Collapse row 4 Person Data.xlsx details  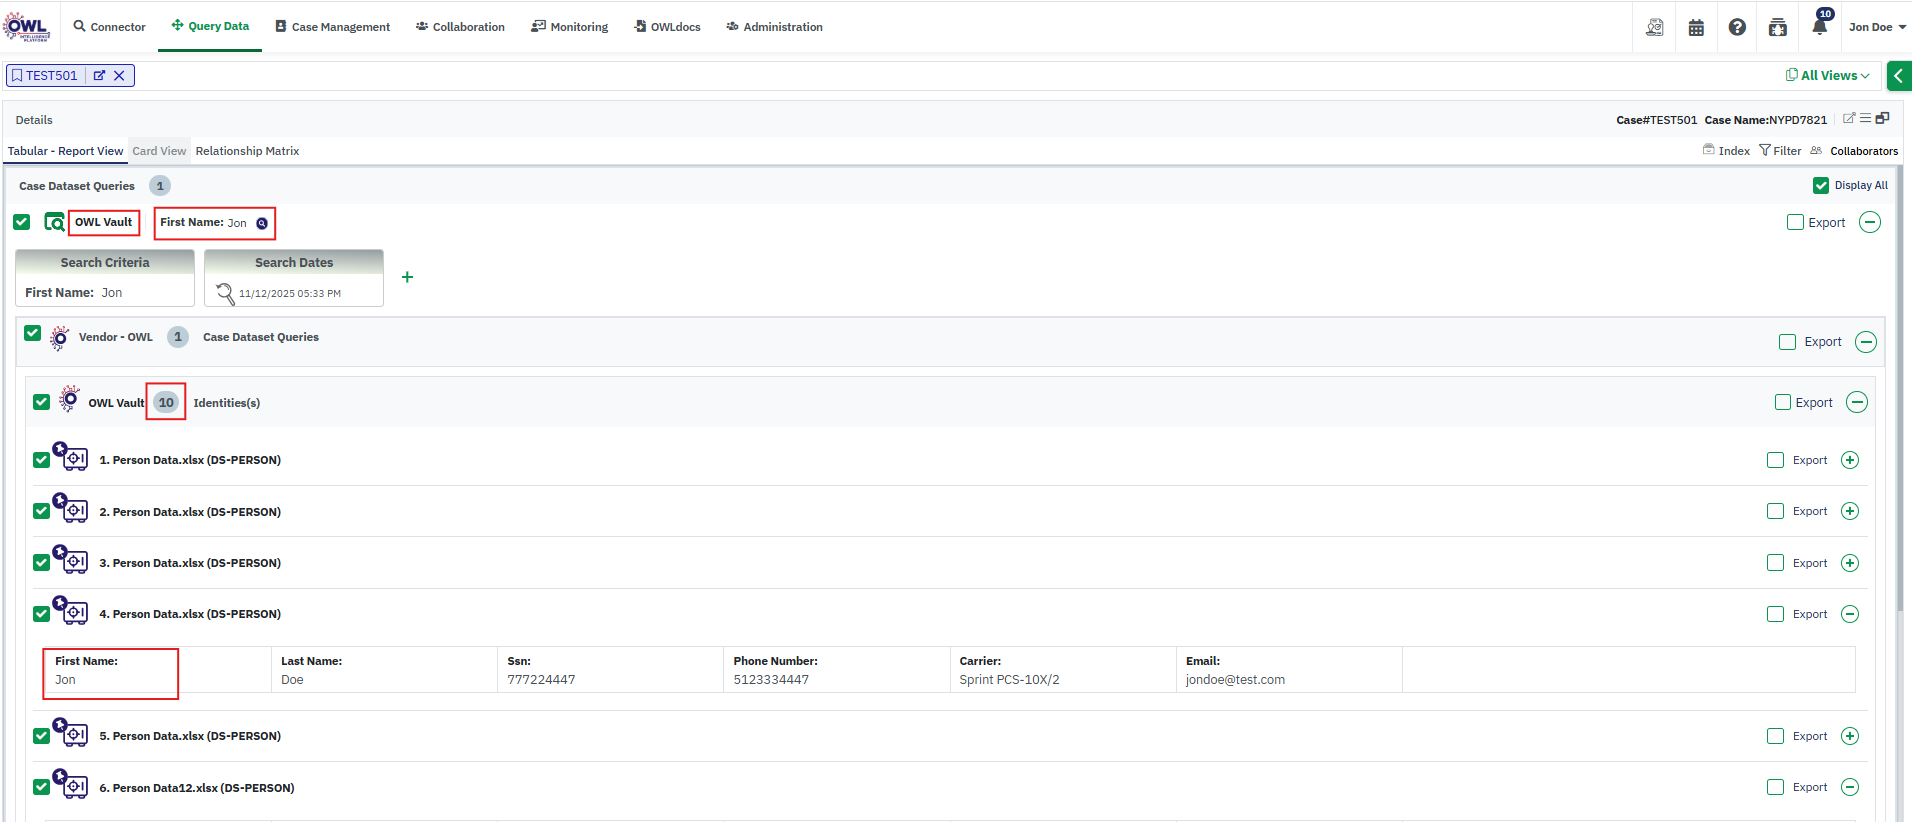1850,614
